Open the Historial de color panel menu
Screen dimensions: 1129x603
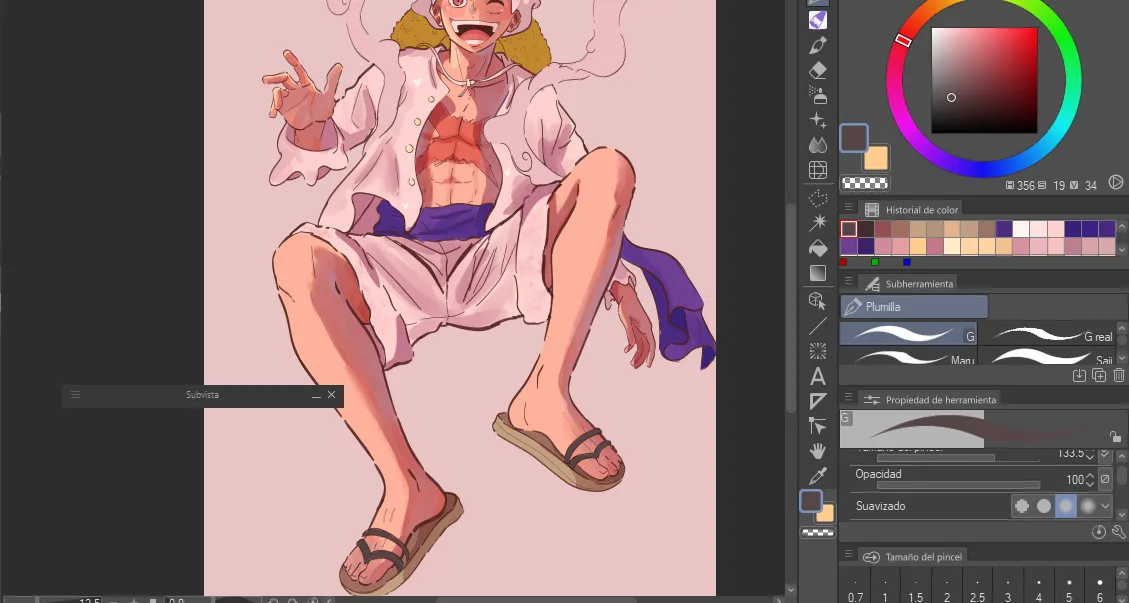(848, 209)
